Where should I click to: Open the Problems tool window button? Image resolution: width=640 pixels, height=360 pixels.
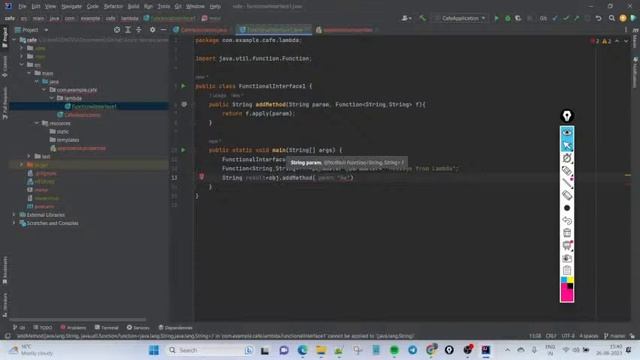pos(73,328)
